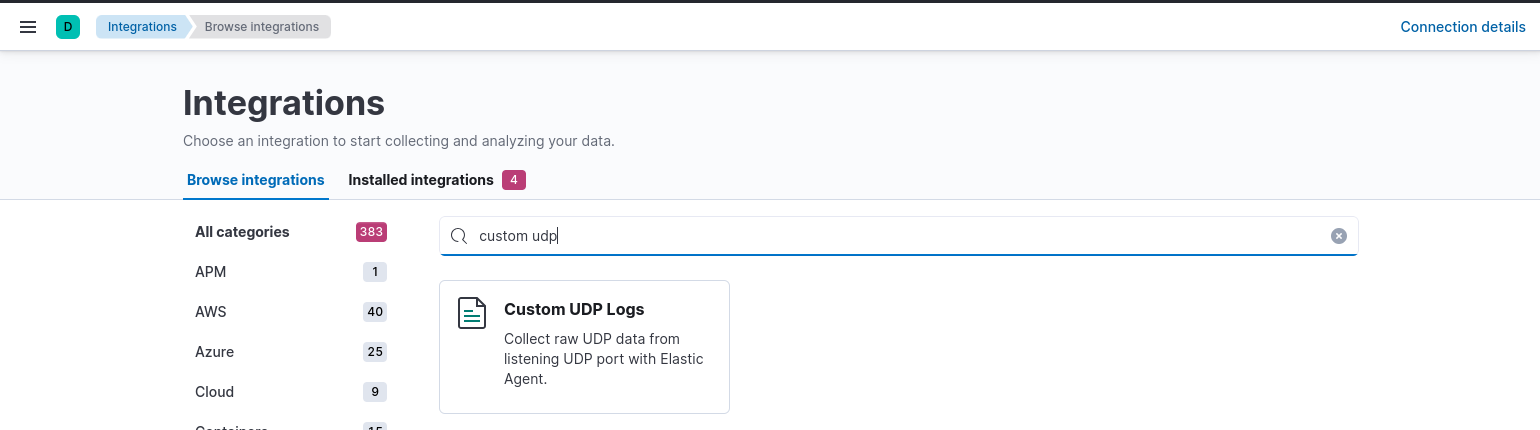1540x430 pixels.
Task: Focus the integrations search input
Action: point(900,236)
